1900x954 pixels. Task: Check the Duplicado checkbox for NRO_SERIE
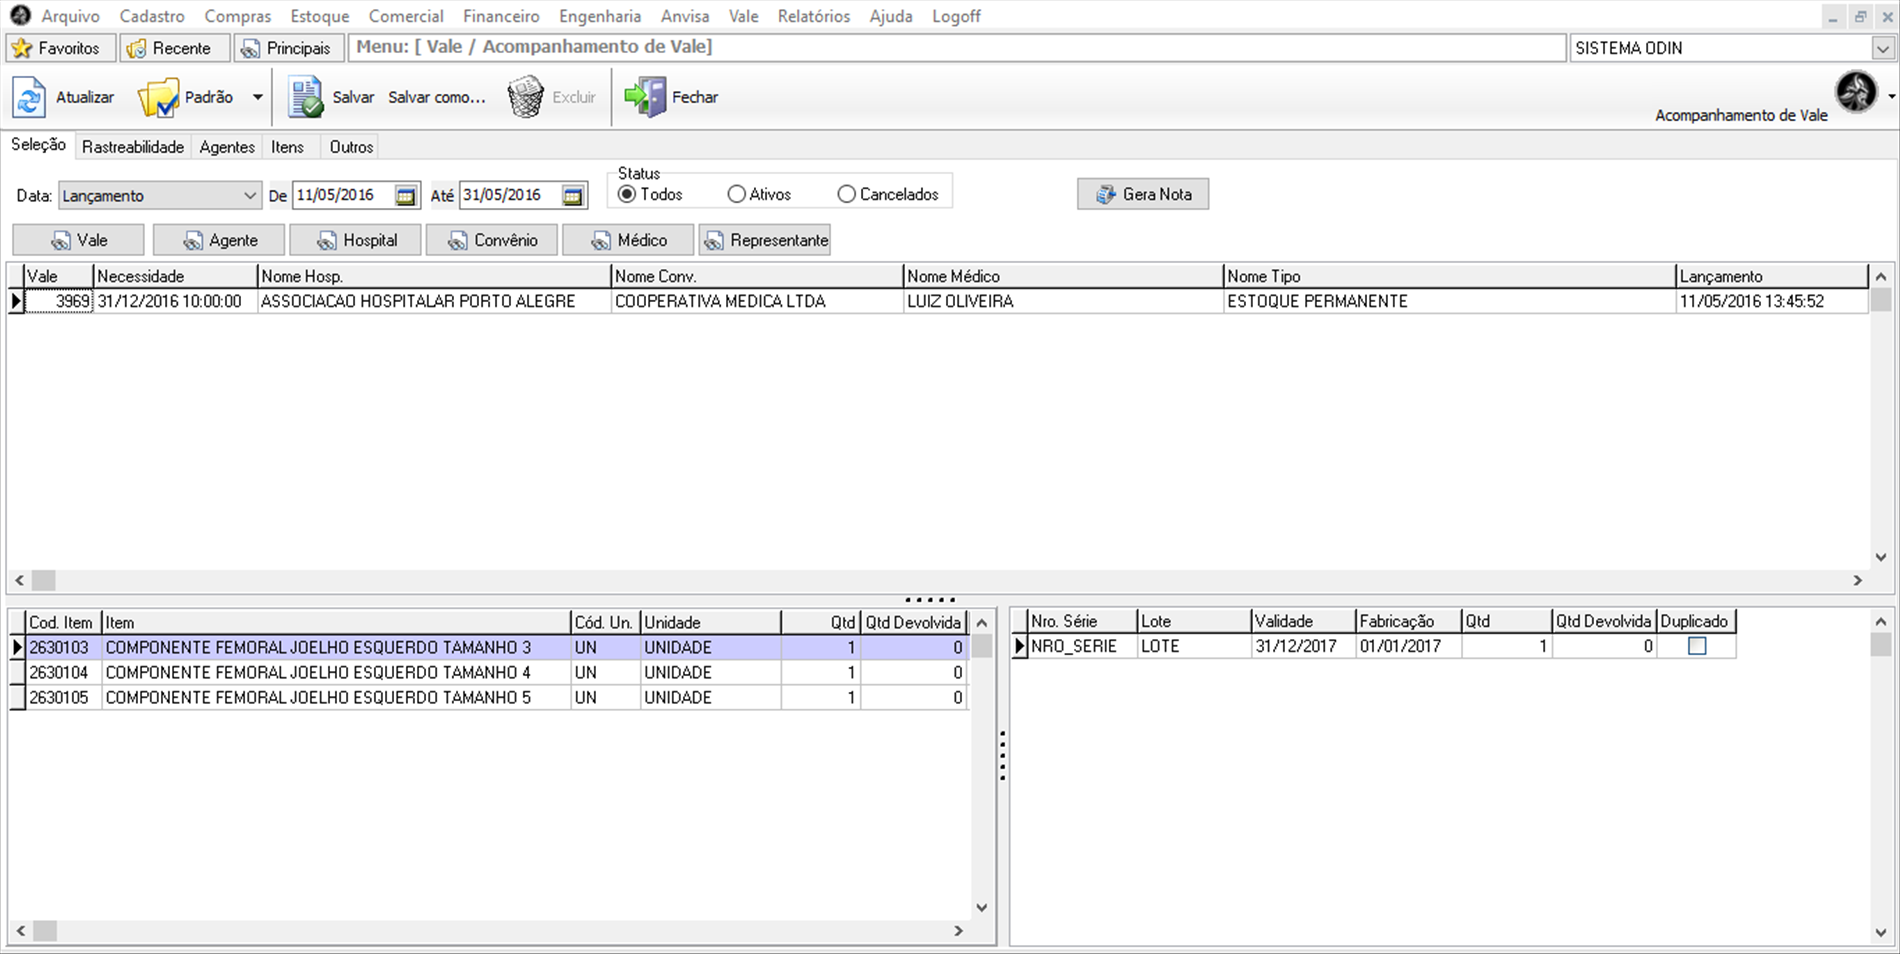(1696, 646)
